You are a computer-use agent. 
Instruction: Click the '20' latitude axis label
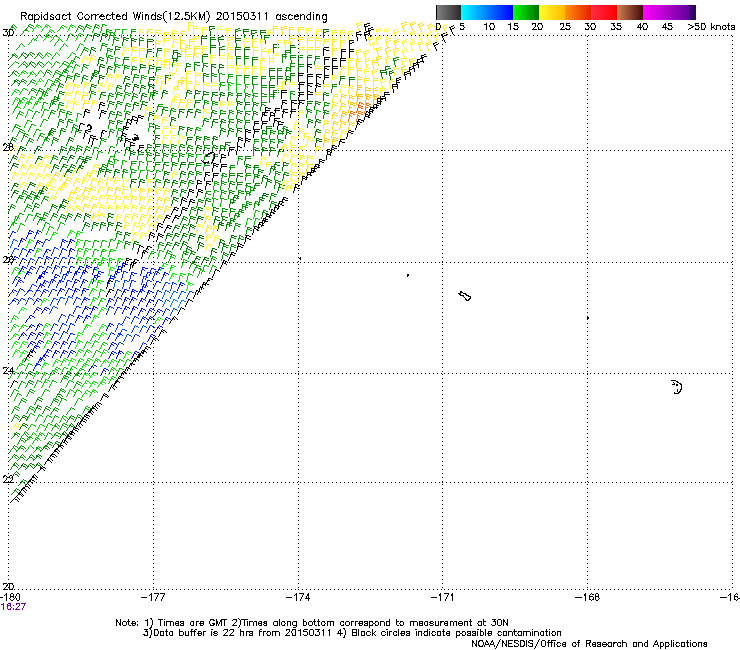(8, 586)
